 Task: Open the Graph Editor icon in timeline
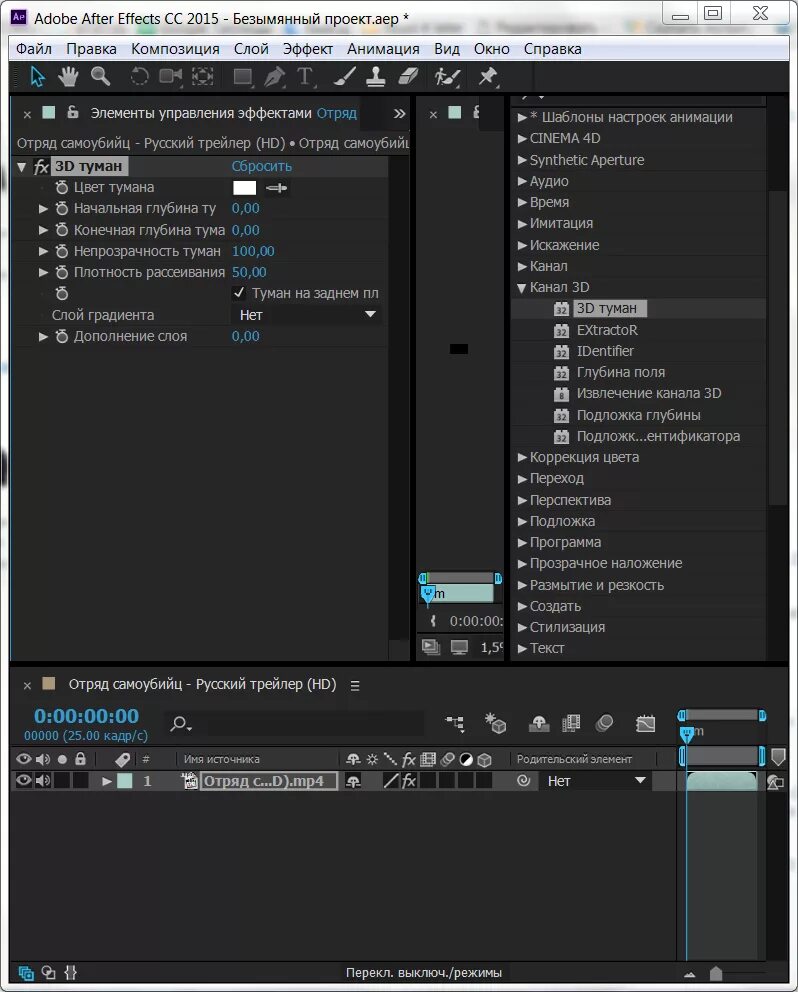645,723
